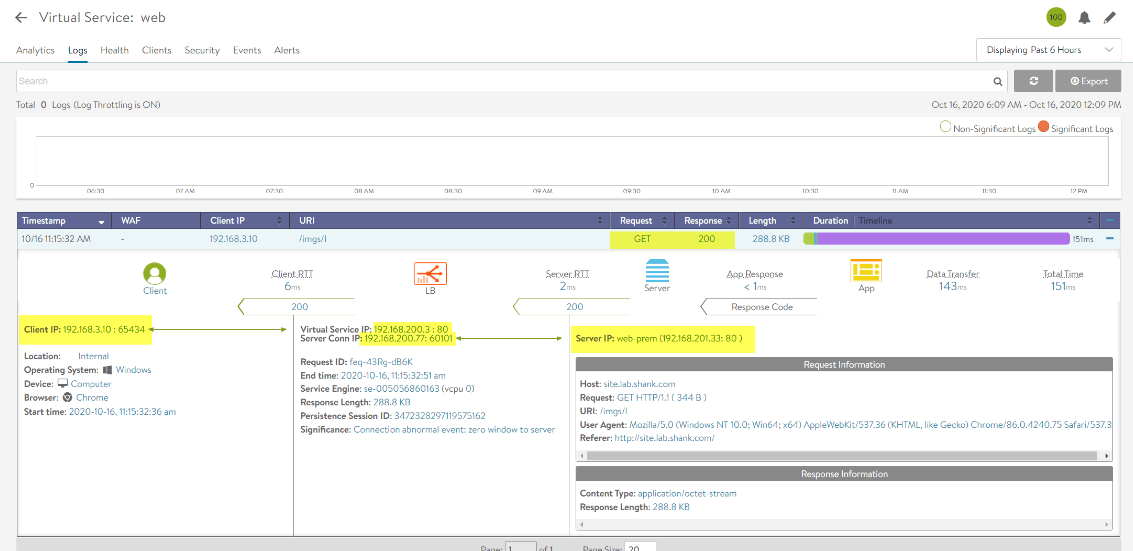The height and width of the screenshot is (551, 1133).
Task: Sort by the Length column
Action: click(x=771, y=220)
